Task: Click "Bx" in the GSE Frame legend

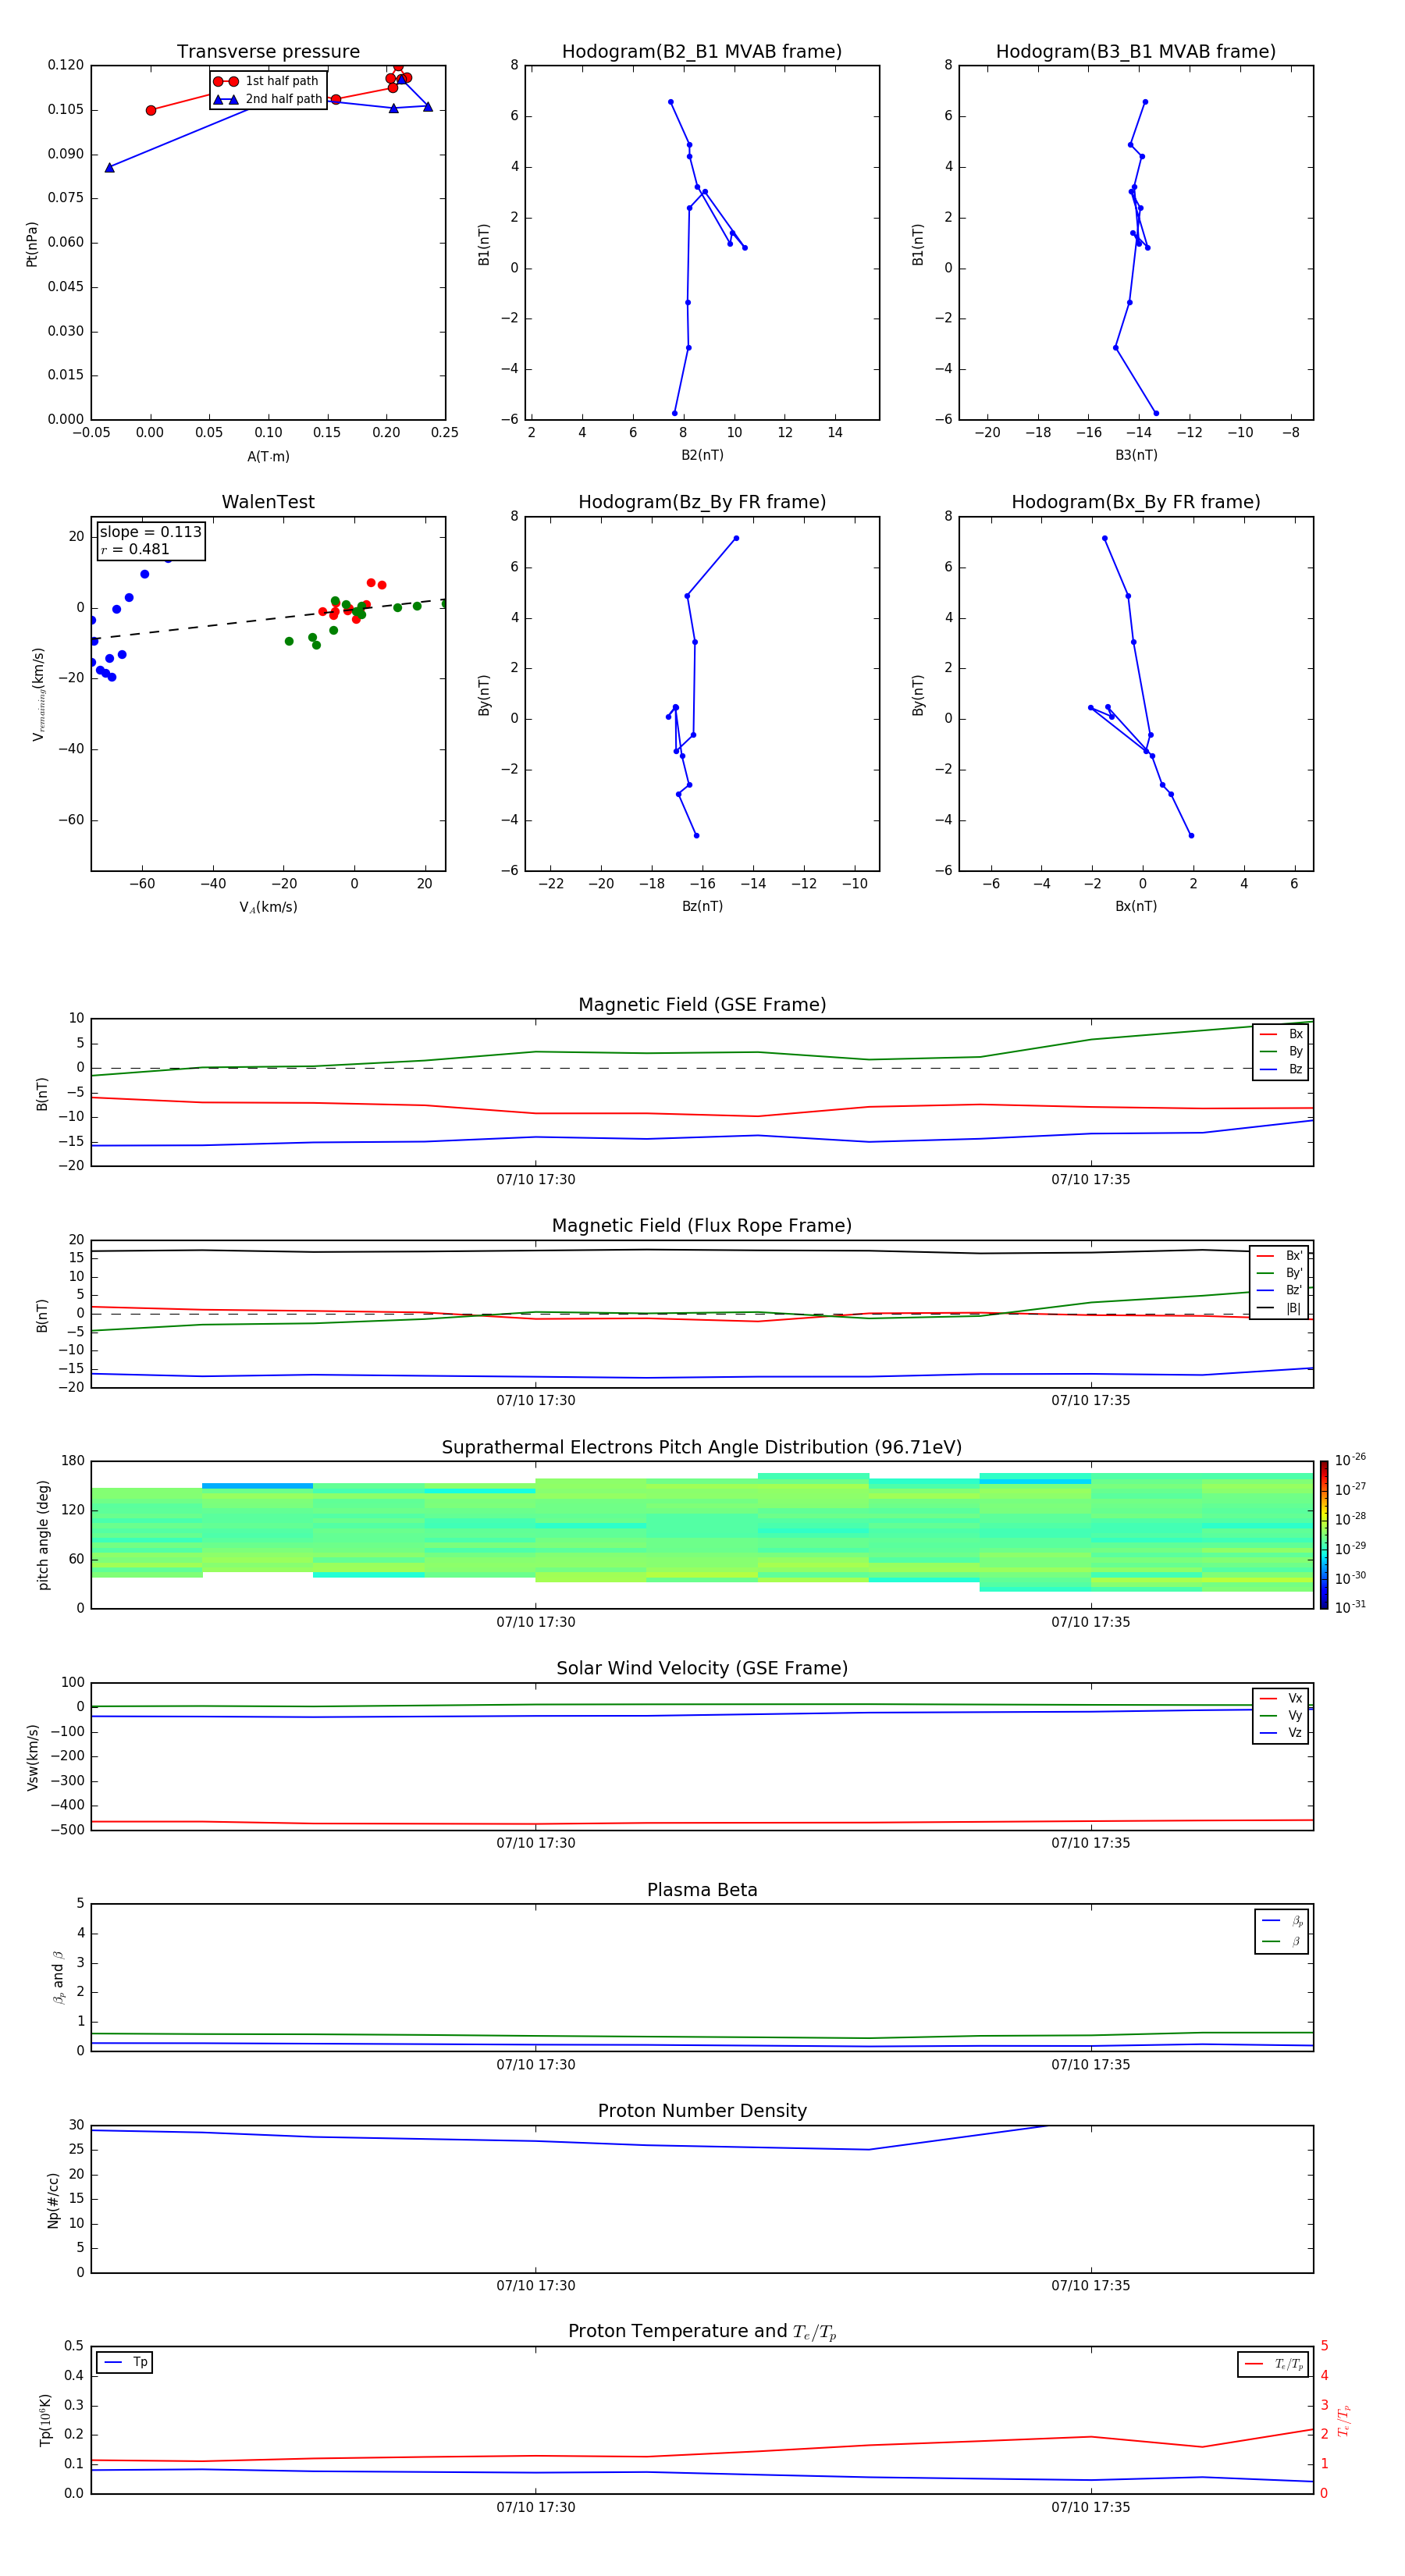Action: (1295, 1034)
